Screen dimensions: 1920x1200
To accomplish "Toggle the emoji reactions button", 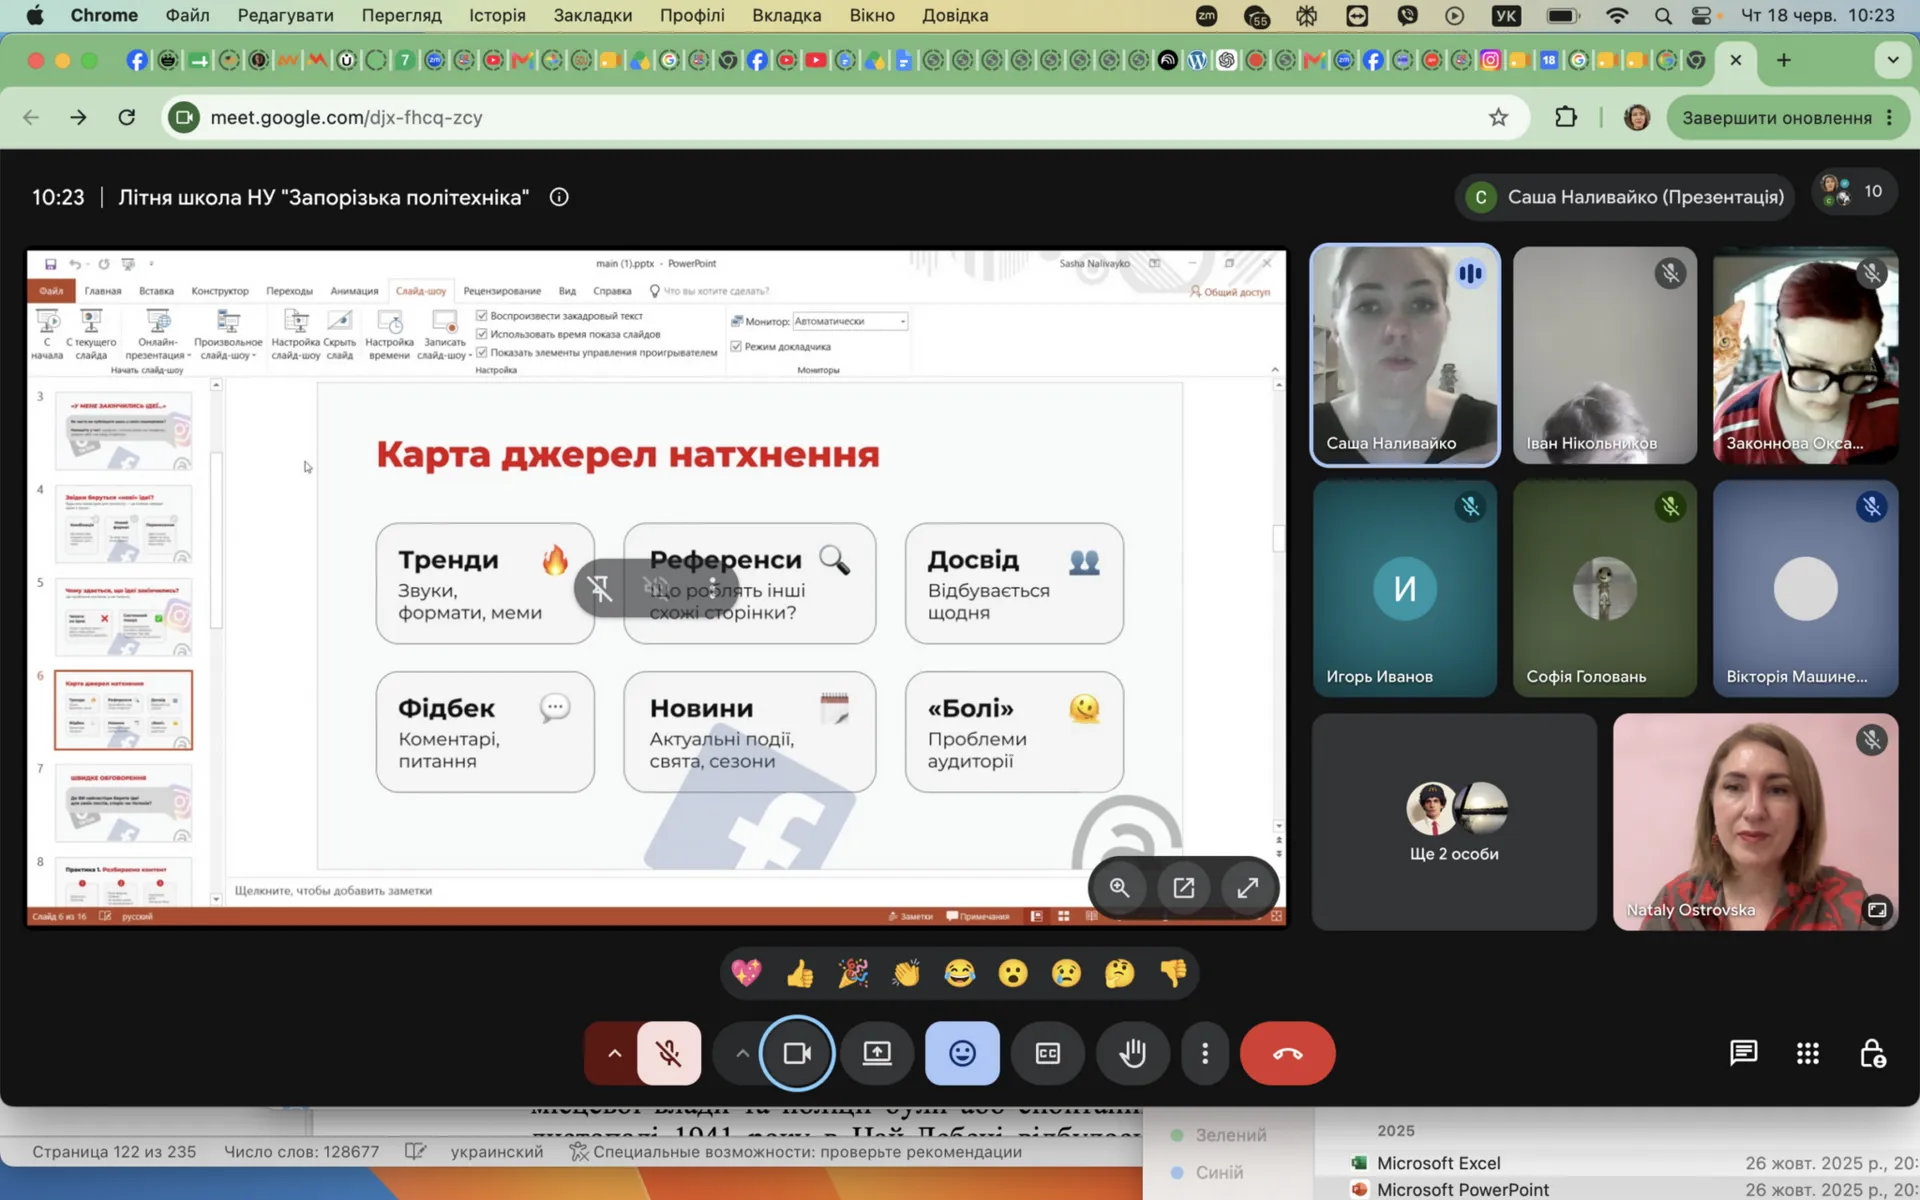I will point(962,1053).
